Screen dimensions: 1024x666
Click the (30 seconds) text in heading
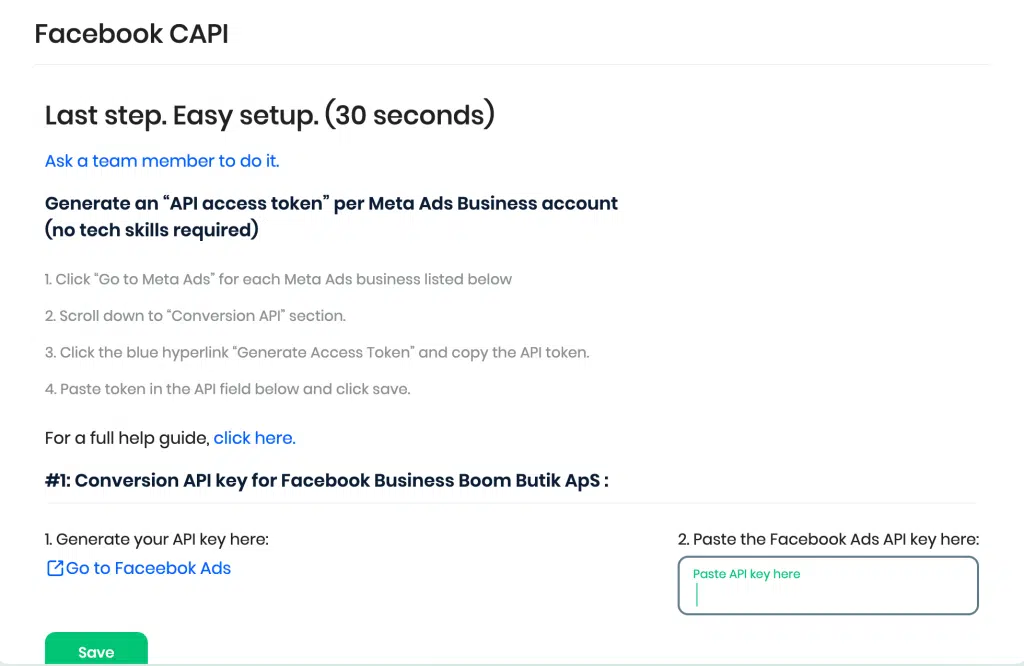pos(409,115)
